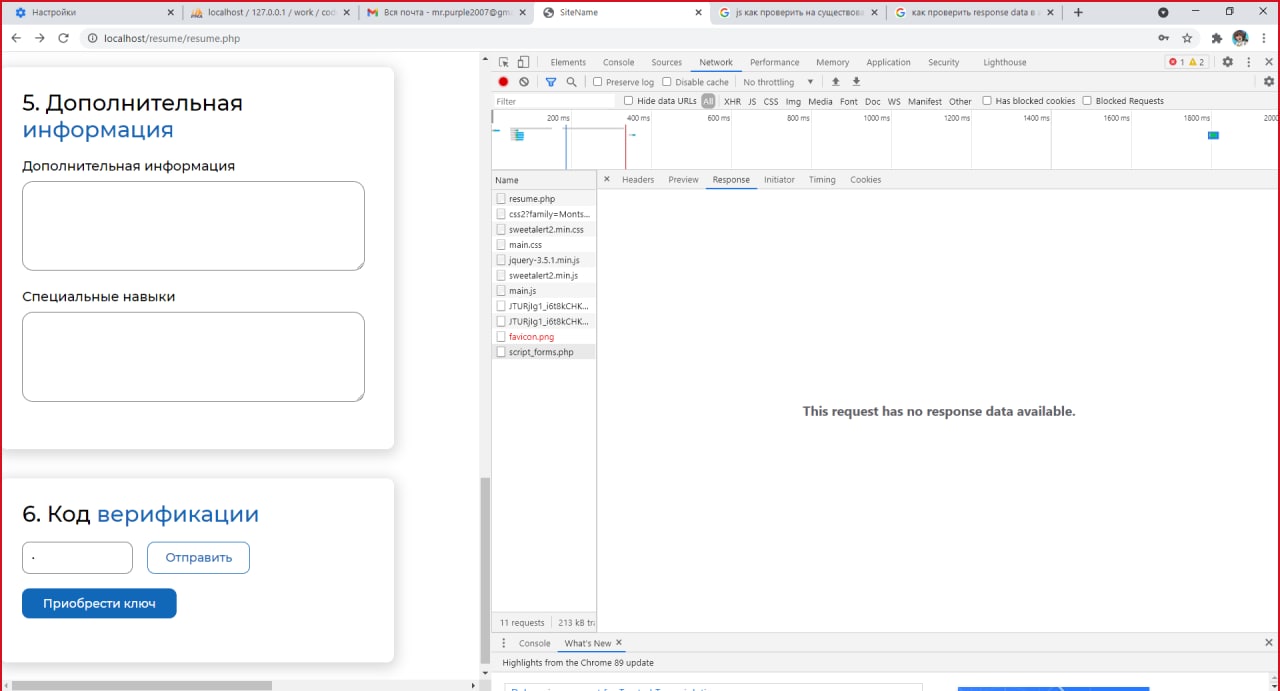Image resolution: width=1280 pixels, height=691 pixels.
Task: Stop recording the network log
Action: pyautogui.click(x=504, y=82)
